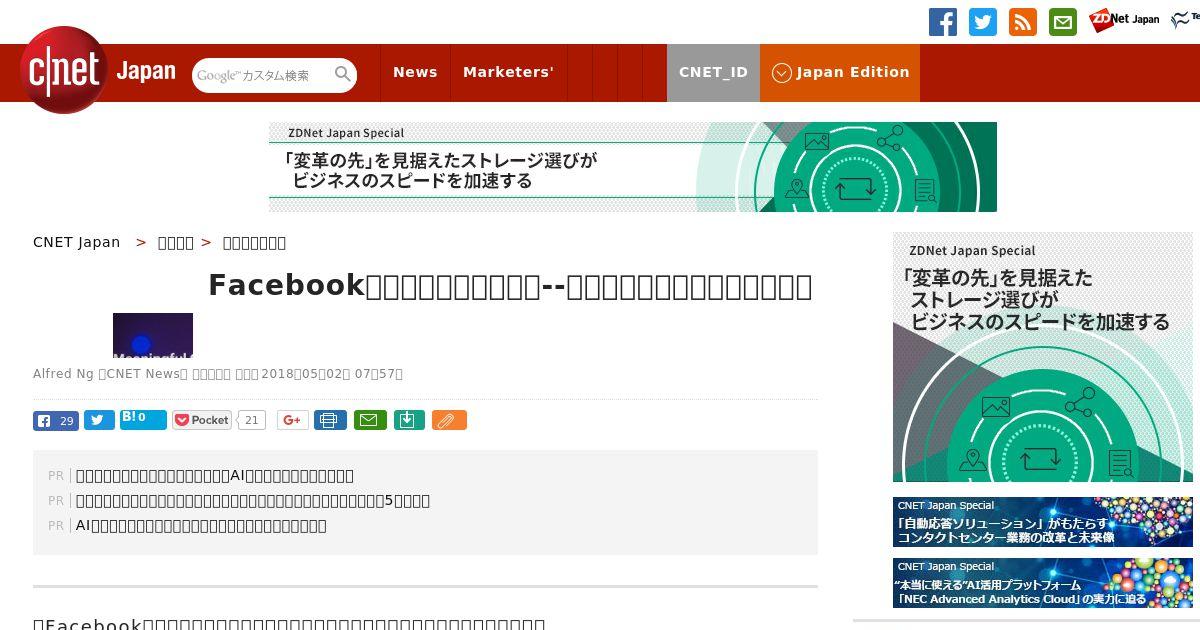Open the Twitter icon in top bar
The height and width of the screenshot is (630, 1200).
[x=983, y=22]
